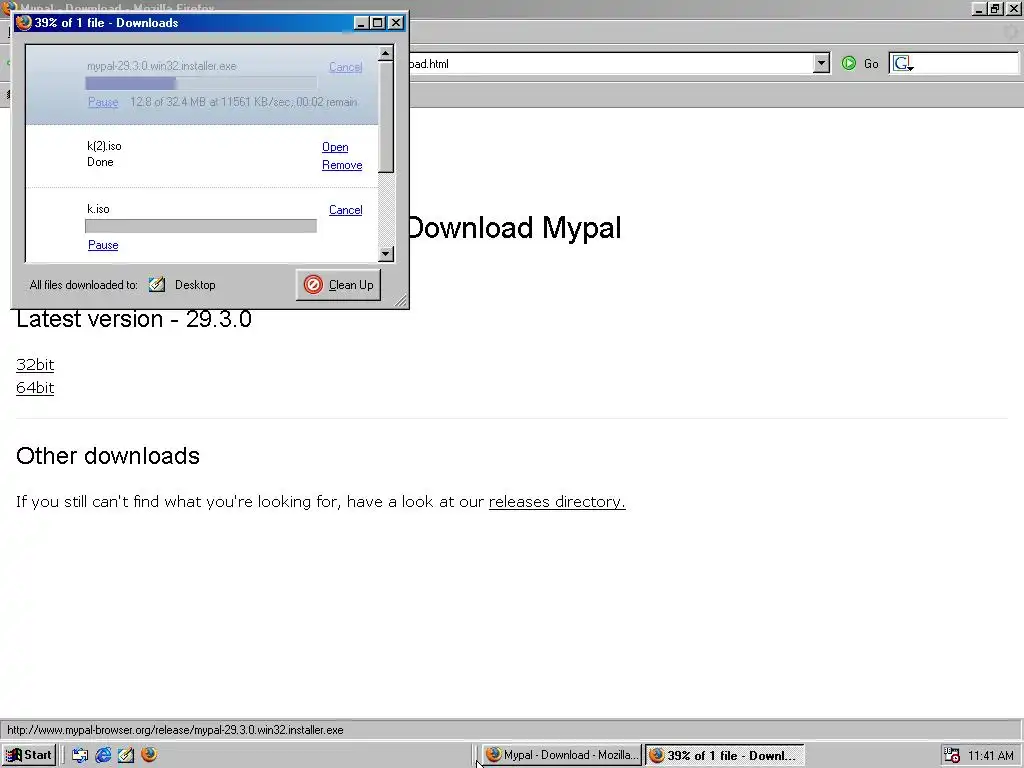This screenshot has width=1024, height=768.
Task: Click into the browser search field
Action: [x=967, y=63]
